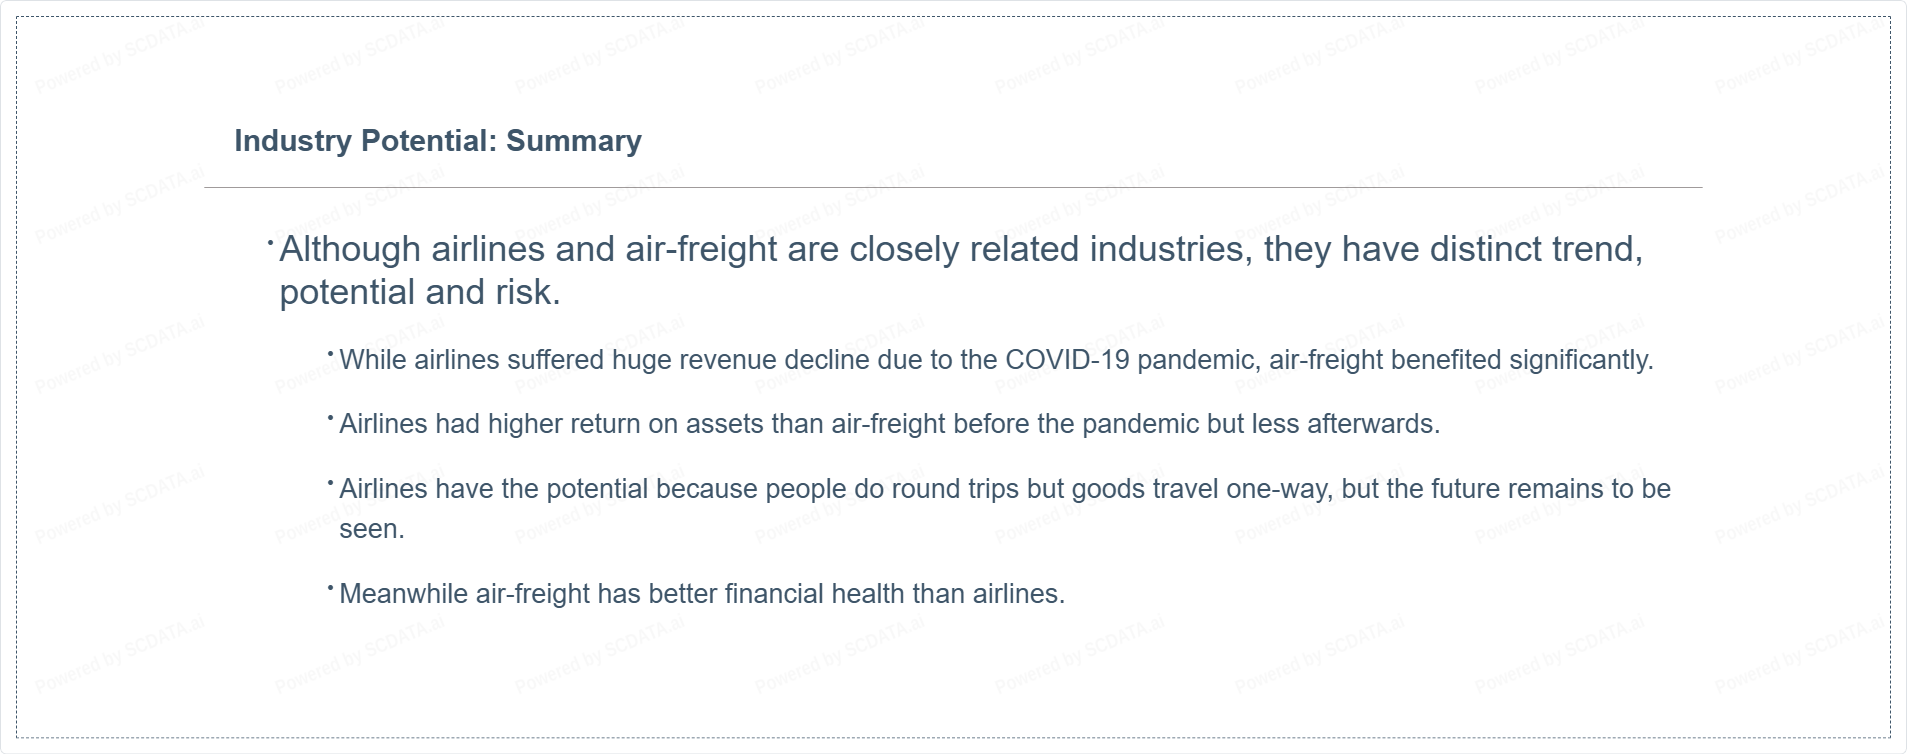Select the "Airlines have the potential because" line
This screenshot has width=1908, height=754.
pos(1005,489)
